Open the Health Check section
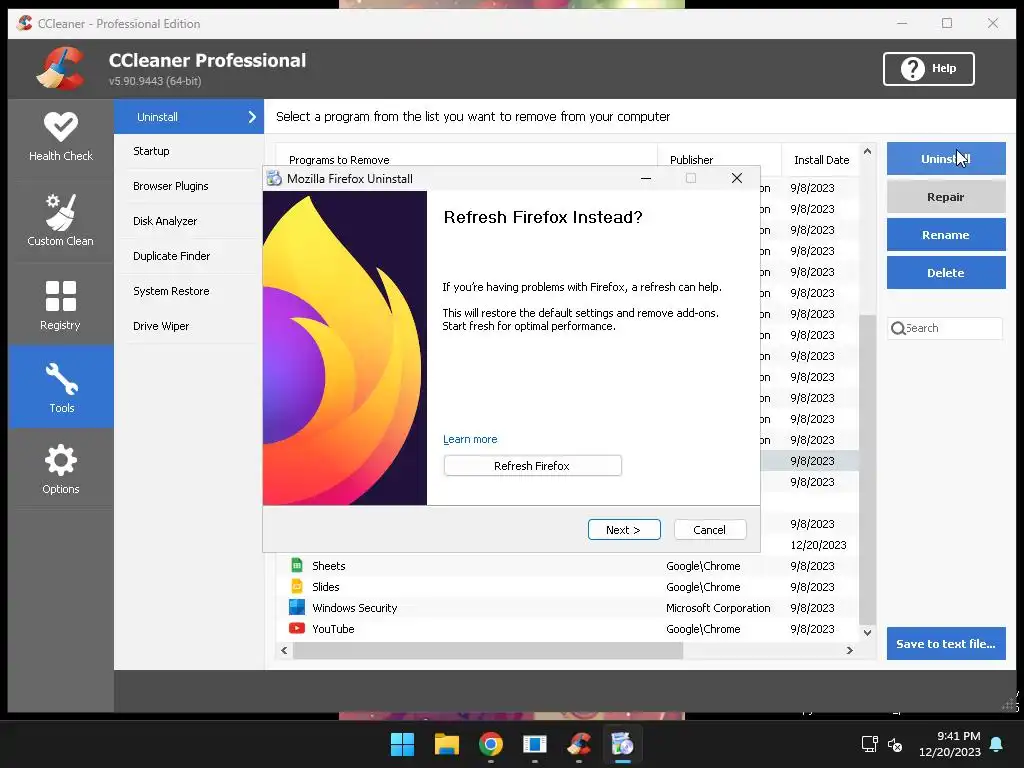Screen dimensions: 1024x768 coord(61,136)
